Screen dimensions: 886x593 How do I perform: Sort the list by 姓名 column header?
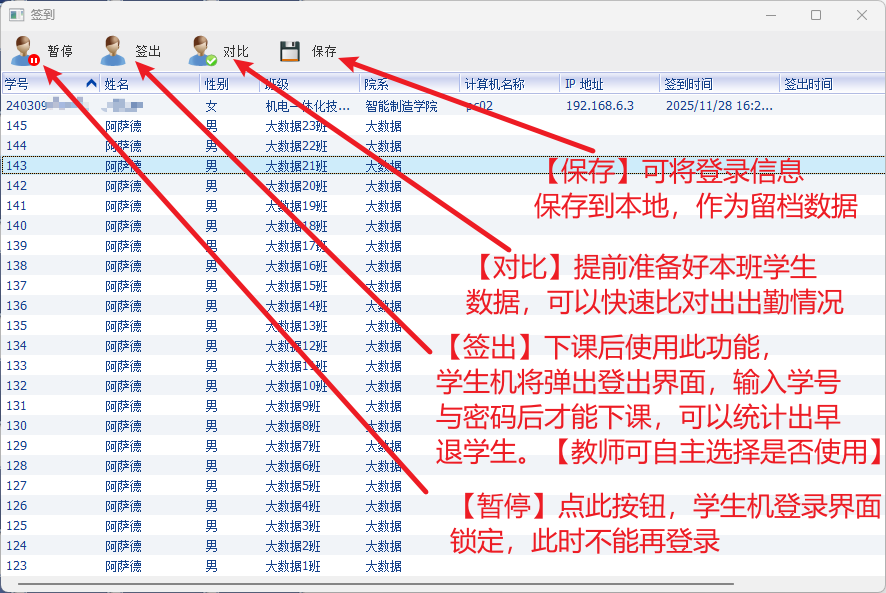(x=148, y=84)
